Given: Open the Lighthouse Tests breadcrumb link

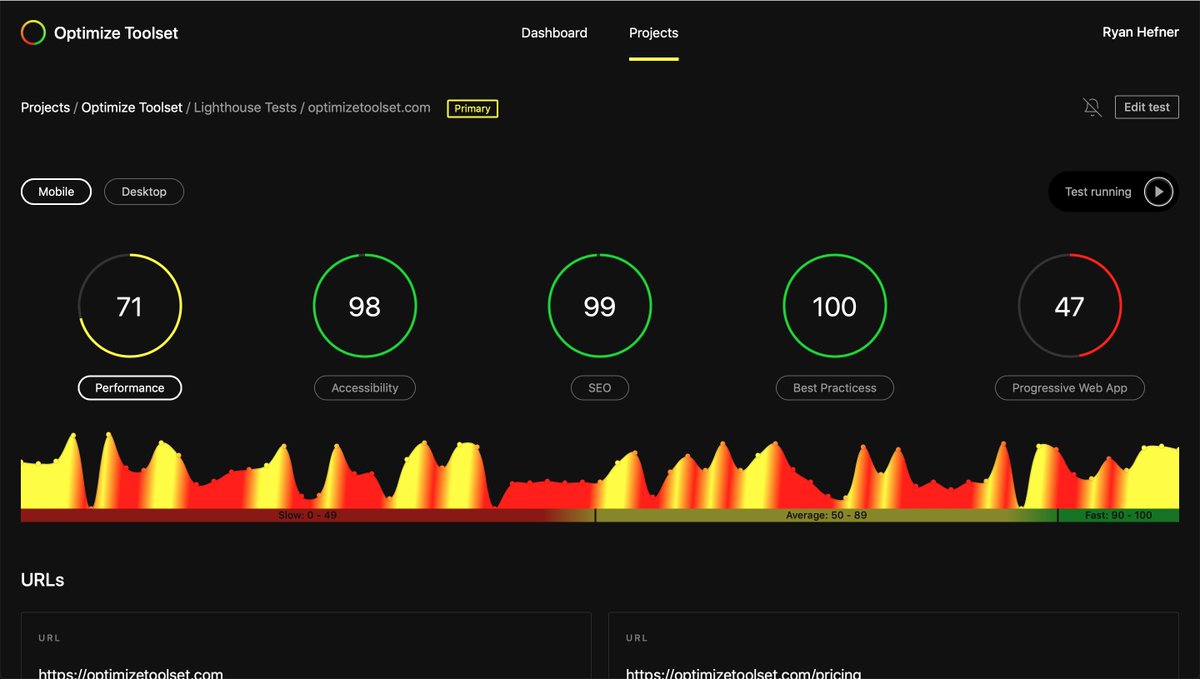Looking at the screenshot, I should point(245,107).
